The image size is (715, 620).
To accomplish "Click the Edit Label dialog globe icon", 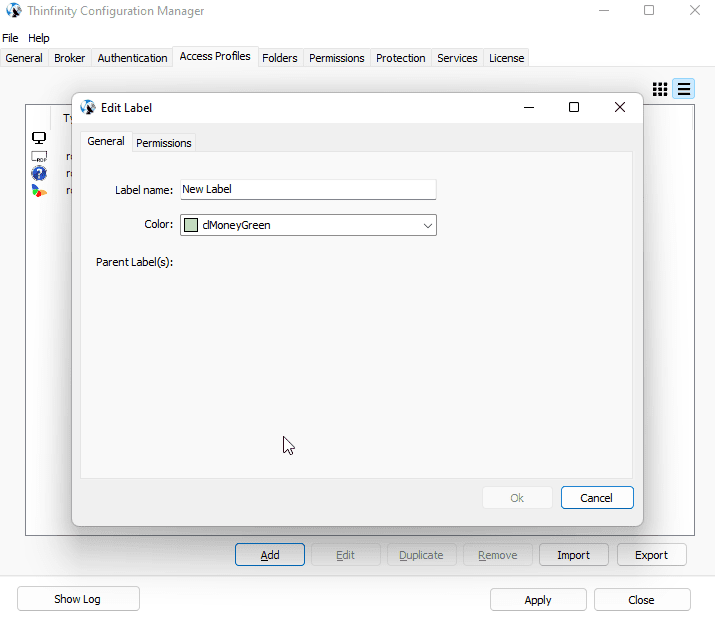I will click(88, 108).
